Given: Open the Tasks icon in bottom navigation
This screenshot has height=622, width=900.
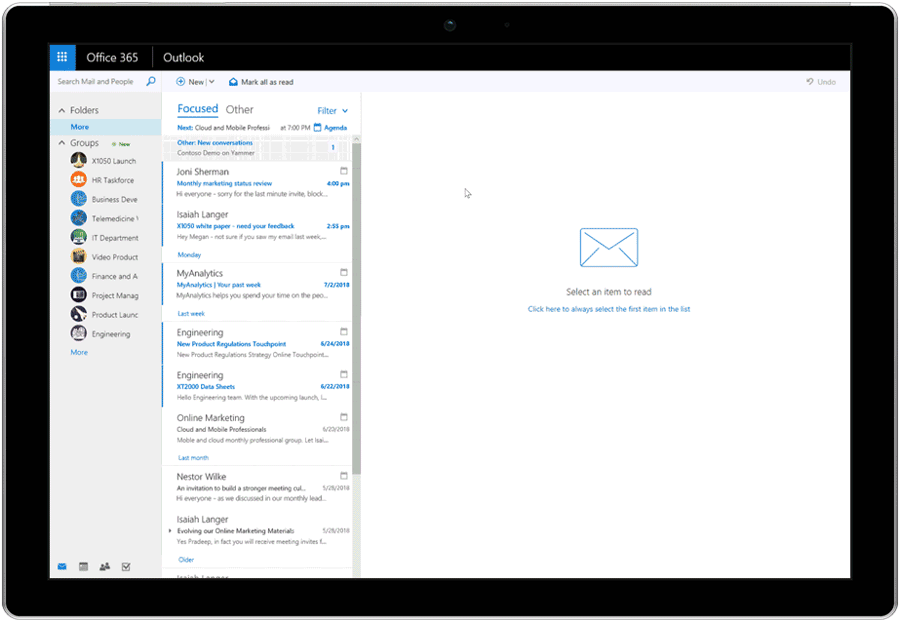Looking at the screenshot, I should tap(127, 566).
